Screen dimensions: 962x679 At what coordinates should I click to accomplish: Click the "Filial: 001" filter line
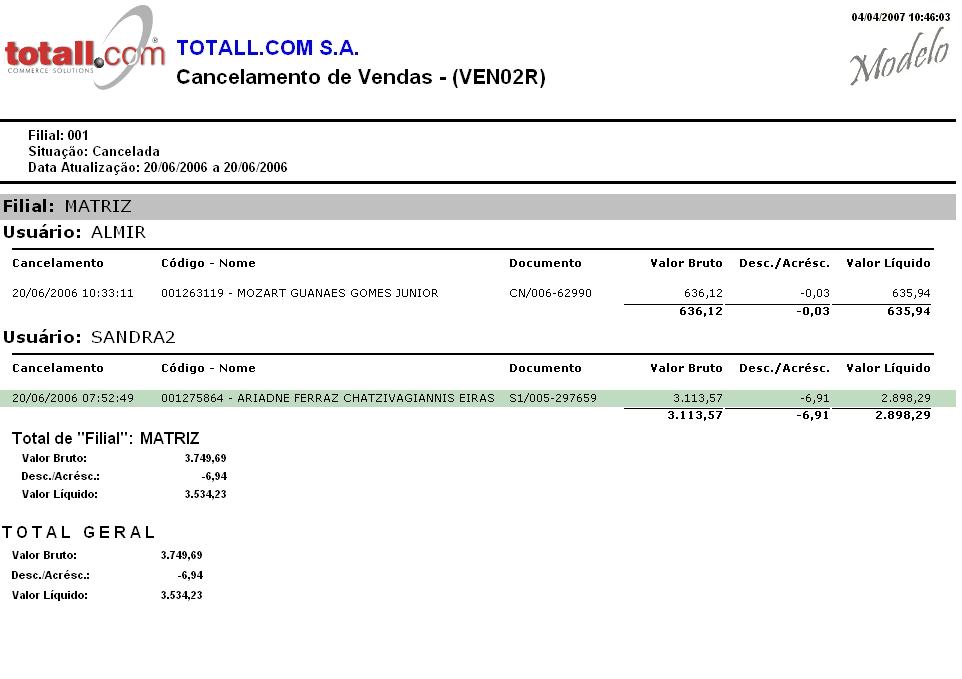click(x=58, y=135)
